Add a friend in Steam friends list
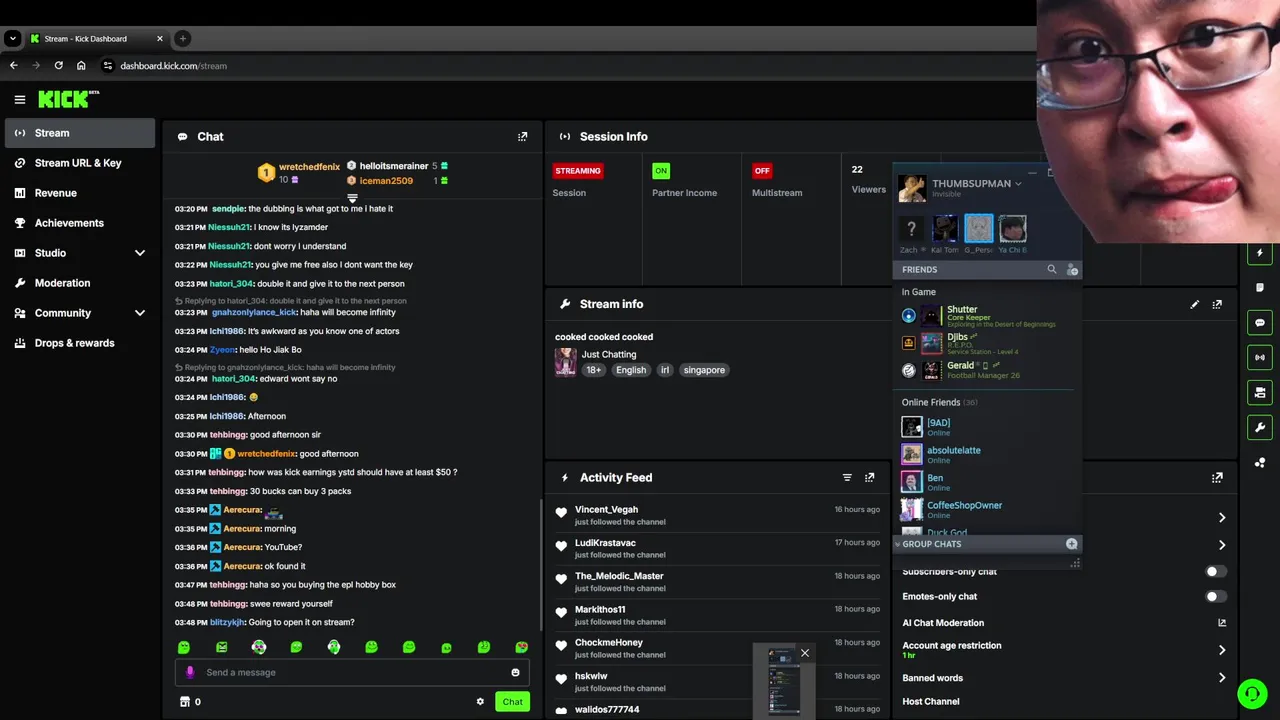Viewport: 1280px width, 720px height. click(1072, 269)
